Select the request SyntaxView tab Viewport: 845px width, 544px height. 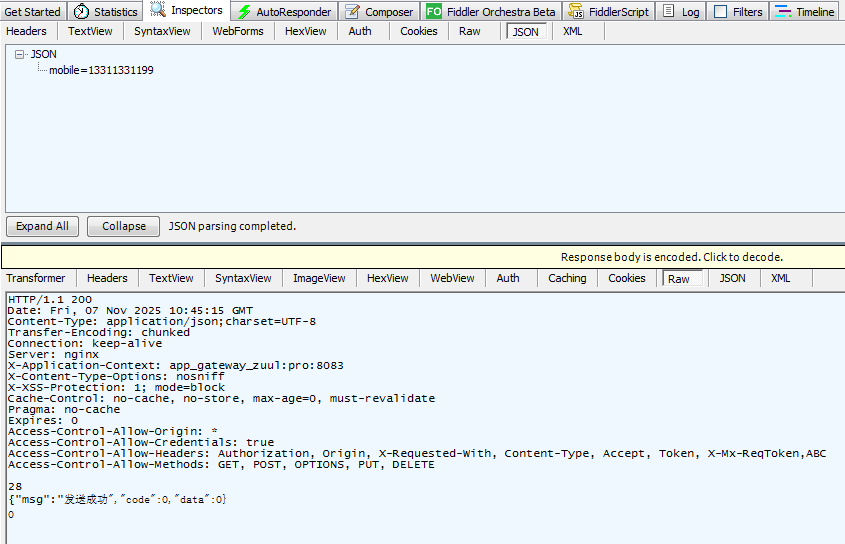[162, 31]
